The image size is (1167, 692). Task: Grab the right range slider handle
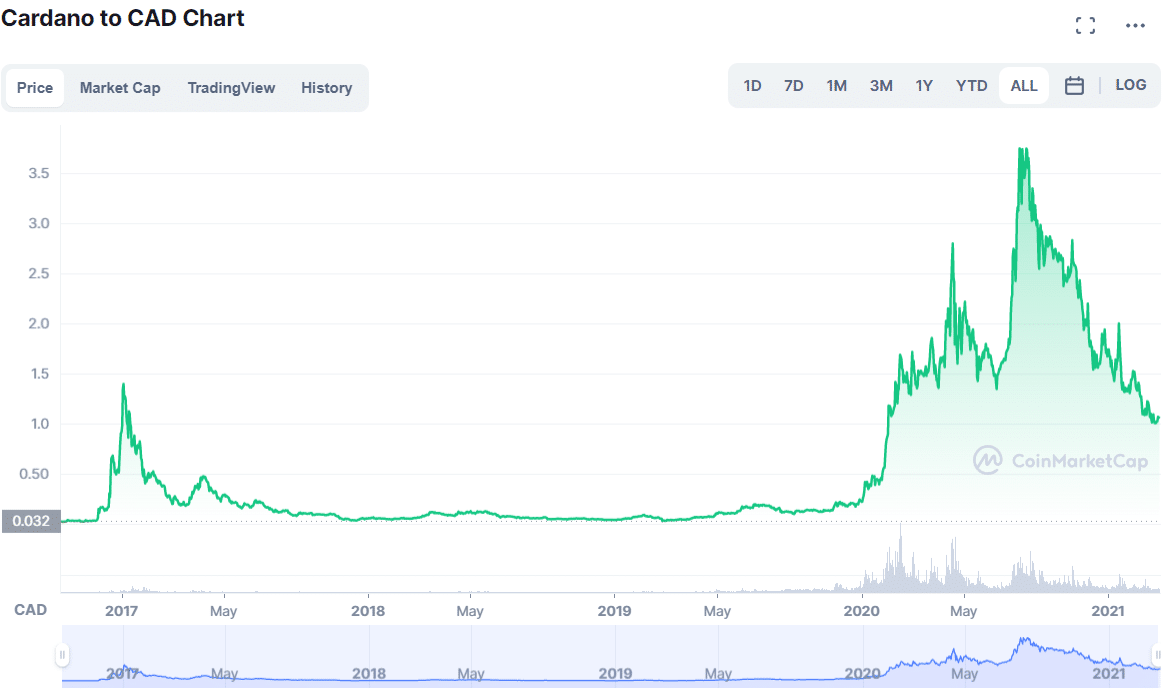pyautogui.click(x=1157, y=655)
